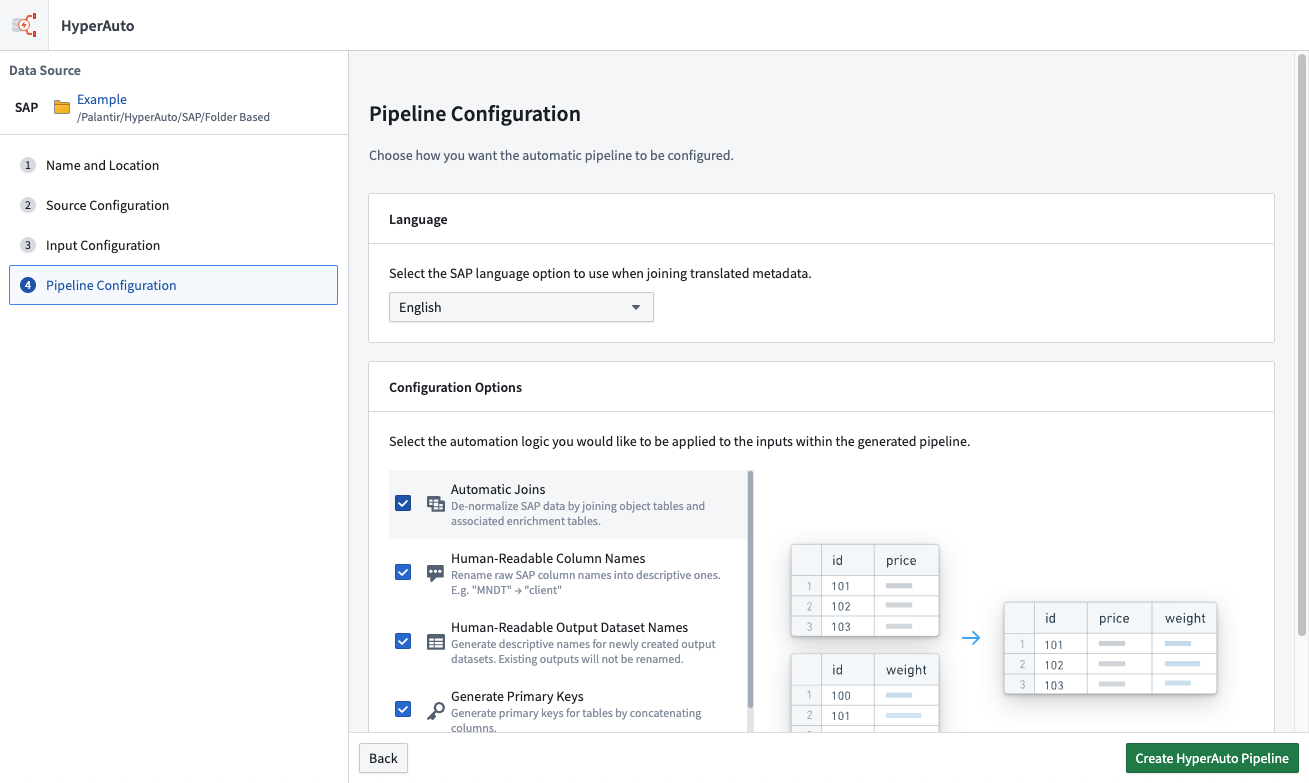Click the options list scrollbar
This screenshot has height=783, width=1309.
(x=750, y=590)
